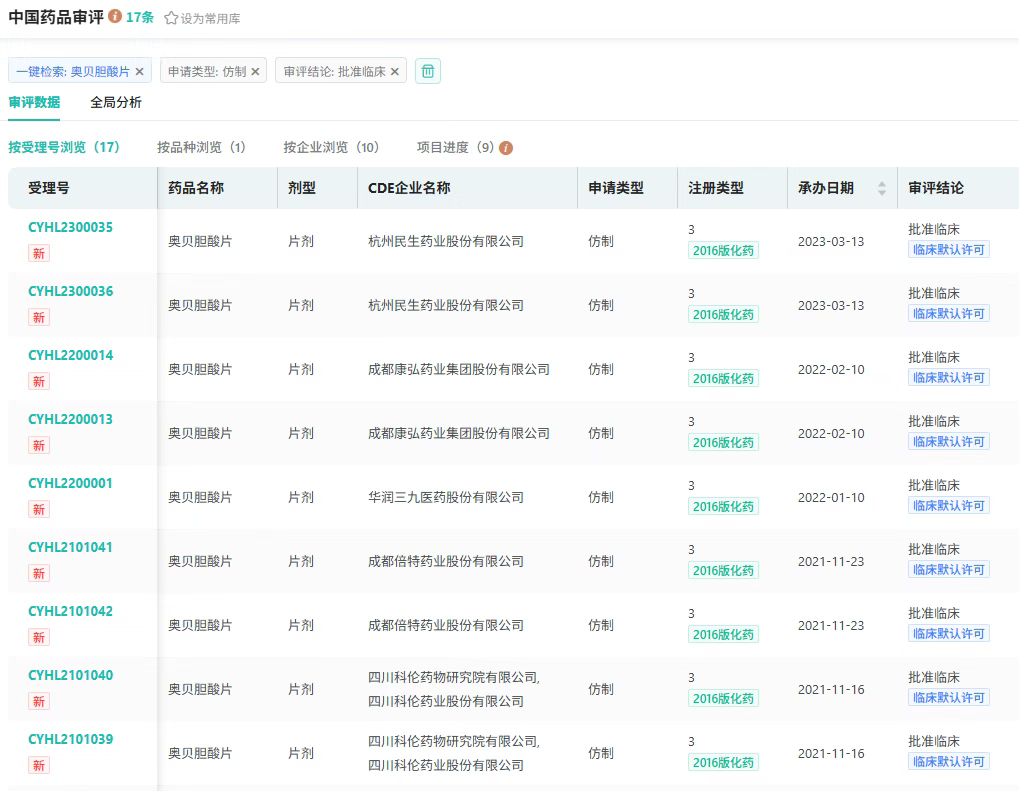1019x791 pixels.
Task: Click 2016版化药 tag in CYHL2200001 row
Action: click(723, 506)
